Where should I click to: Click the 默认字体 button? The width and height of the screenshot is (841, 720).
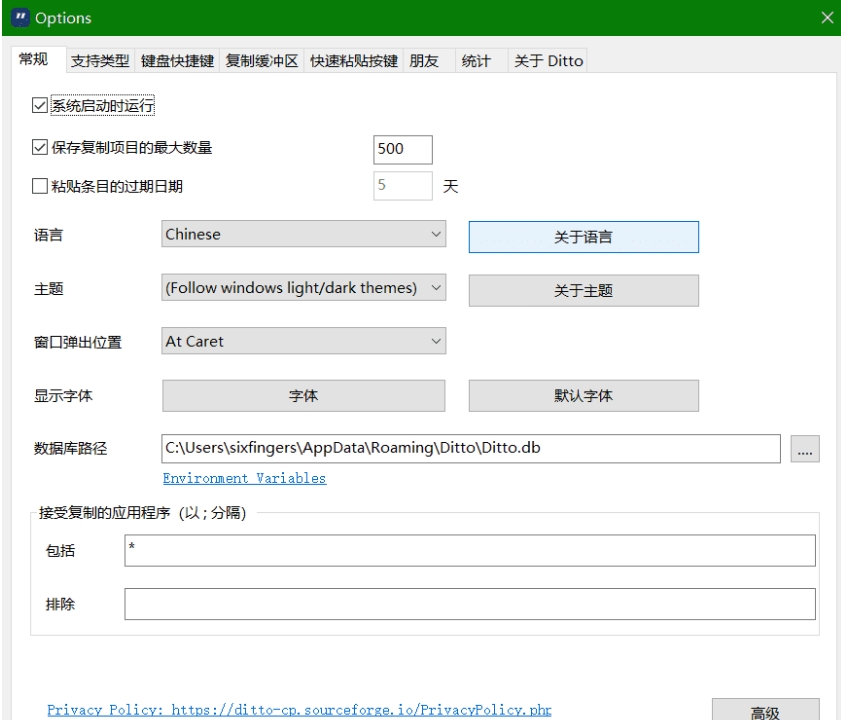[583, 394]
